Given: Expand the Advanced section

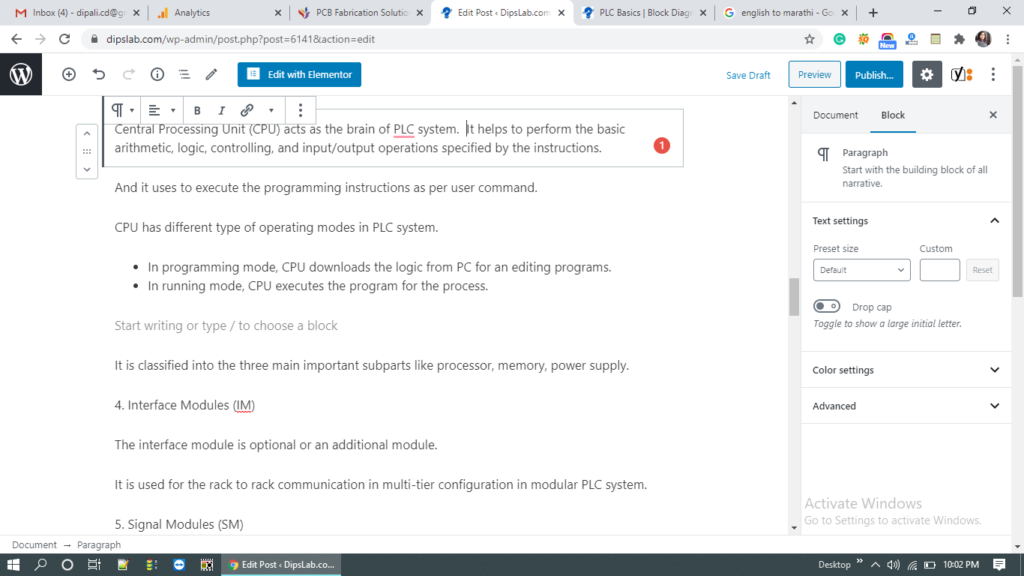Looking at the screenshot, I should click(x=906, y=406).
